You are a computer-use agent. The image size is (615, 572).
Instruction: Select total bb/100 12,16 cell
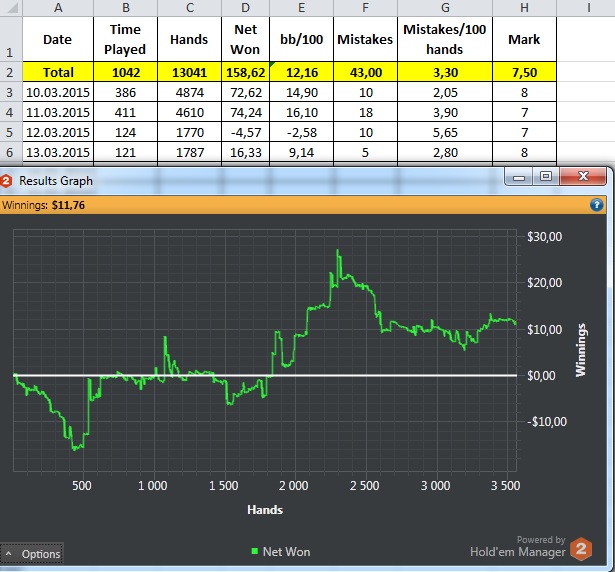pyautogui.click(x=302, y=72)
